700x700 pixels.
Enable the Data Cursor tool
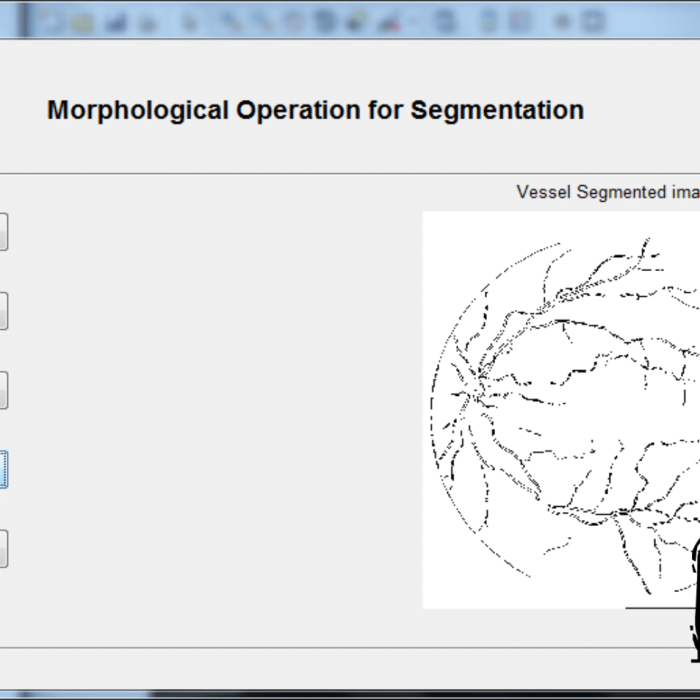click(357, 20)
